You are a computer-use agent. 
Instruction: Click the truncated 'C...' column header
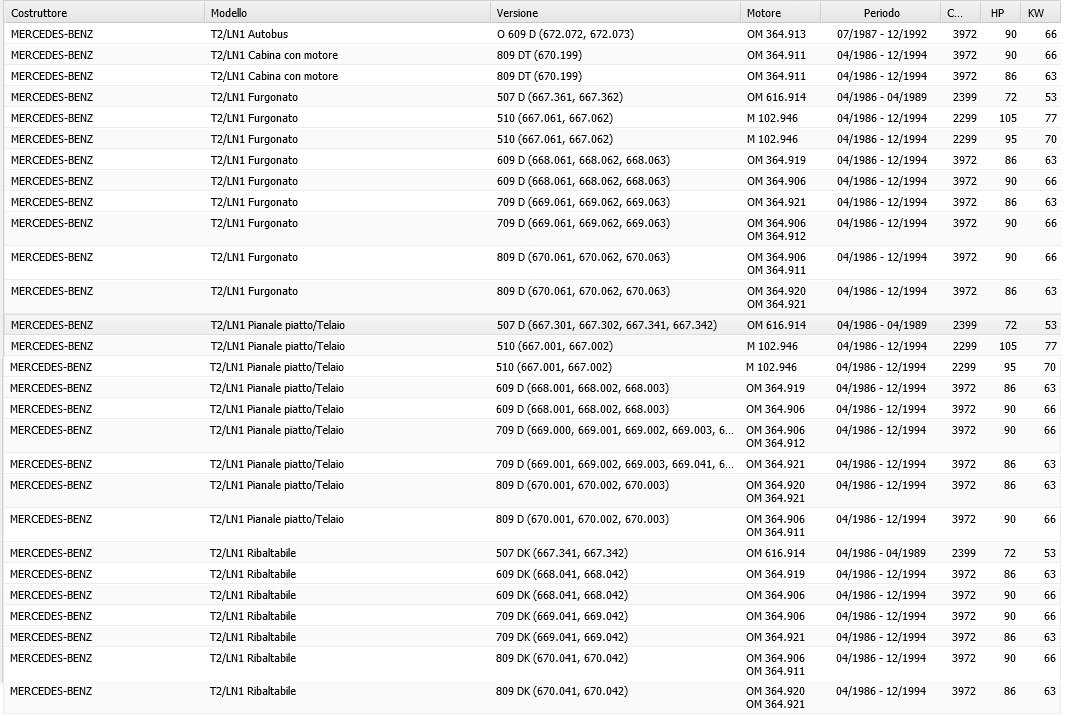[x=961, y=13]
